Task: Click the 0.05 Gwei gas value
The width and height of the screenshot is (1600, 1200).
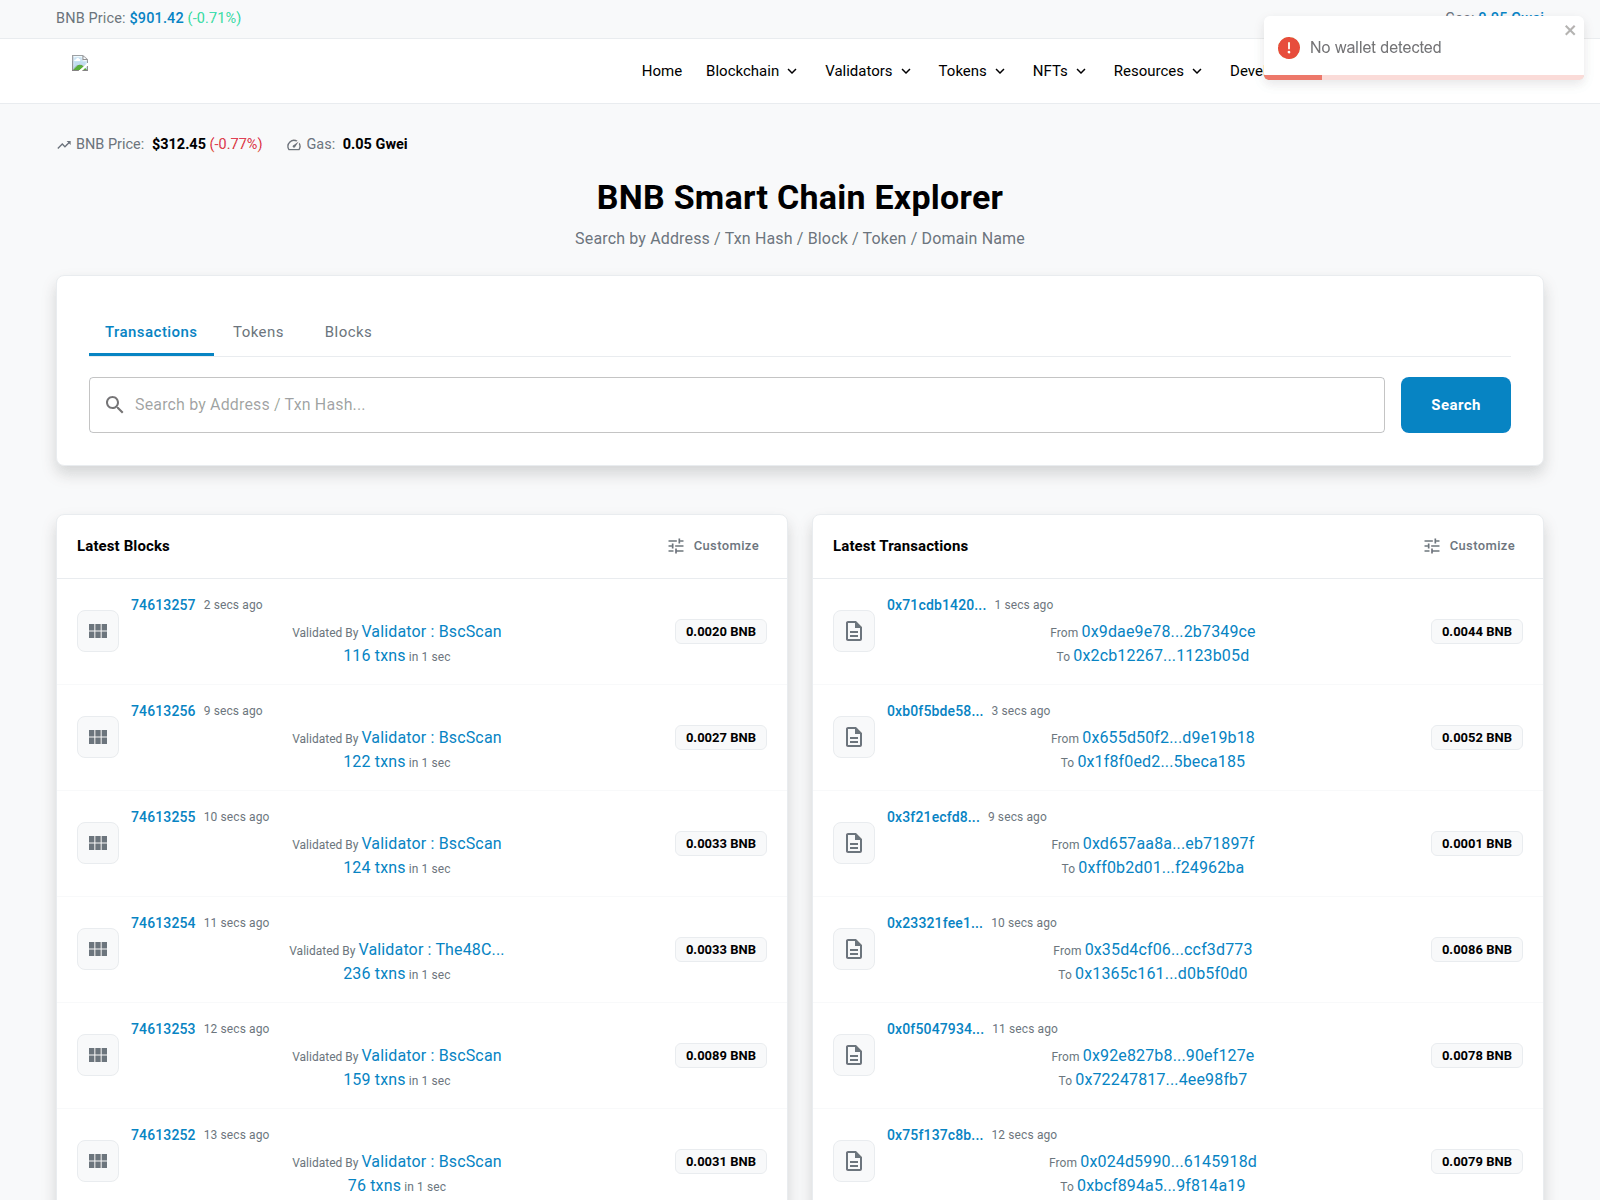Action: (375, 144)
